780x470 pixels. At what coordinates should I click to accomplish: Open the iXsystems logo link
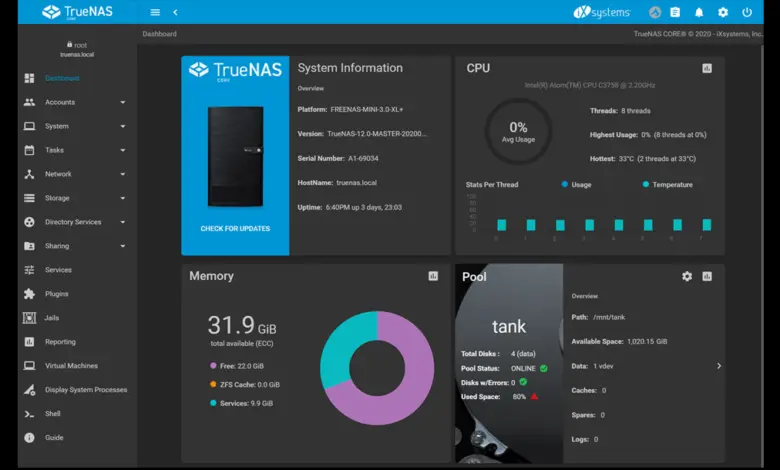(602, 12)
